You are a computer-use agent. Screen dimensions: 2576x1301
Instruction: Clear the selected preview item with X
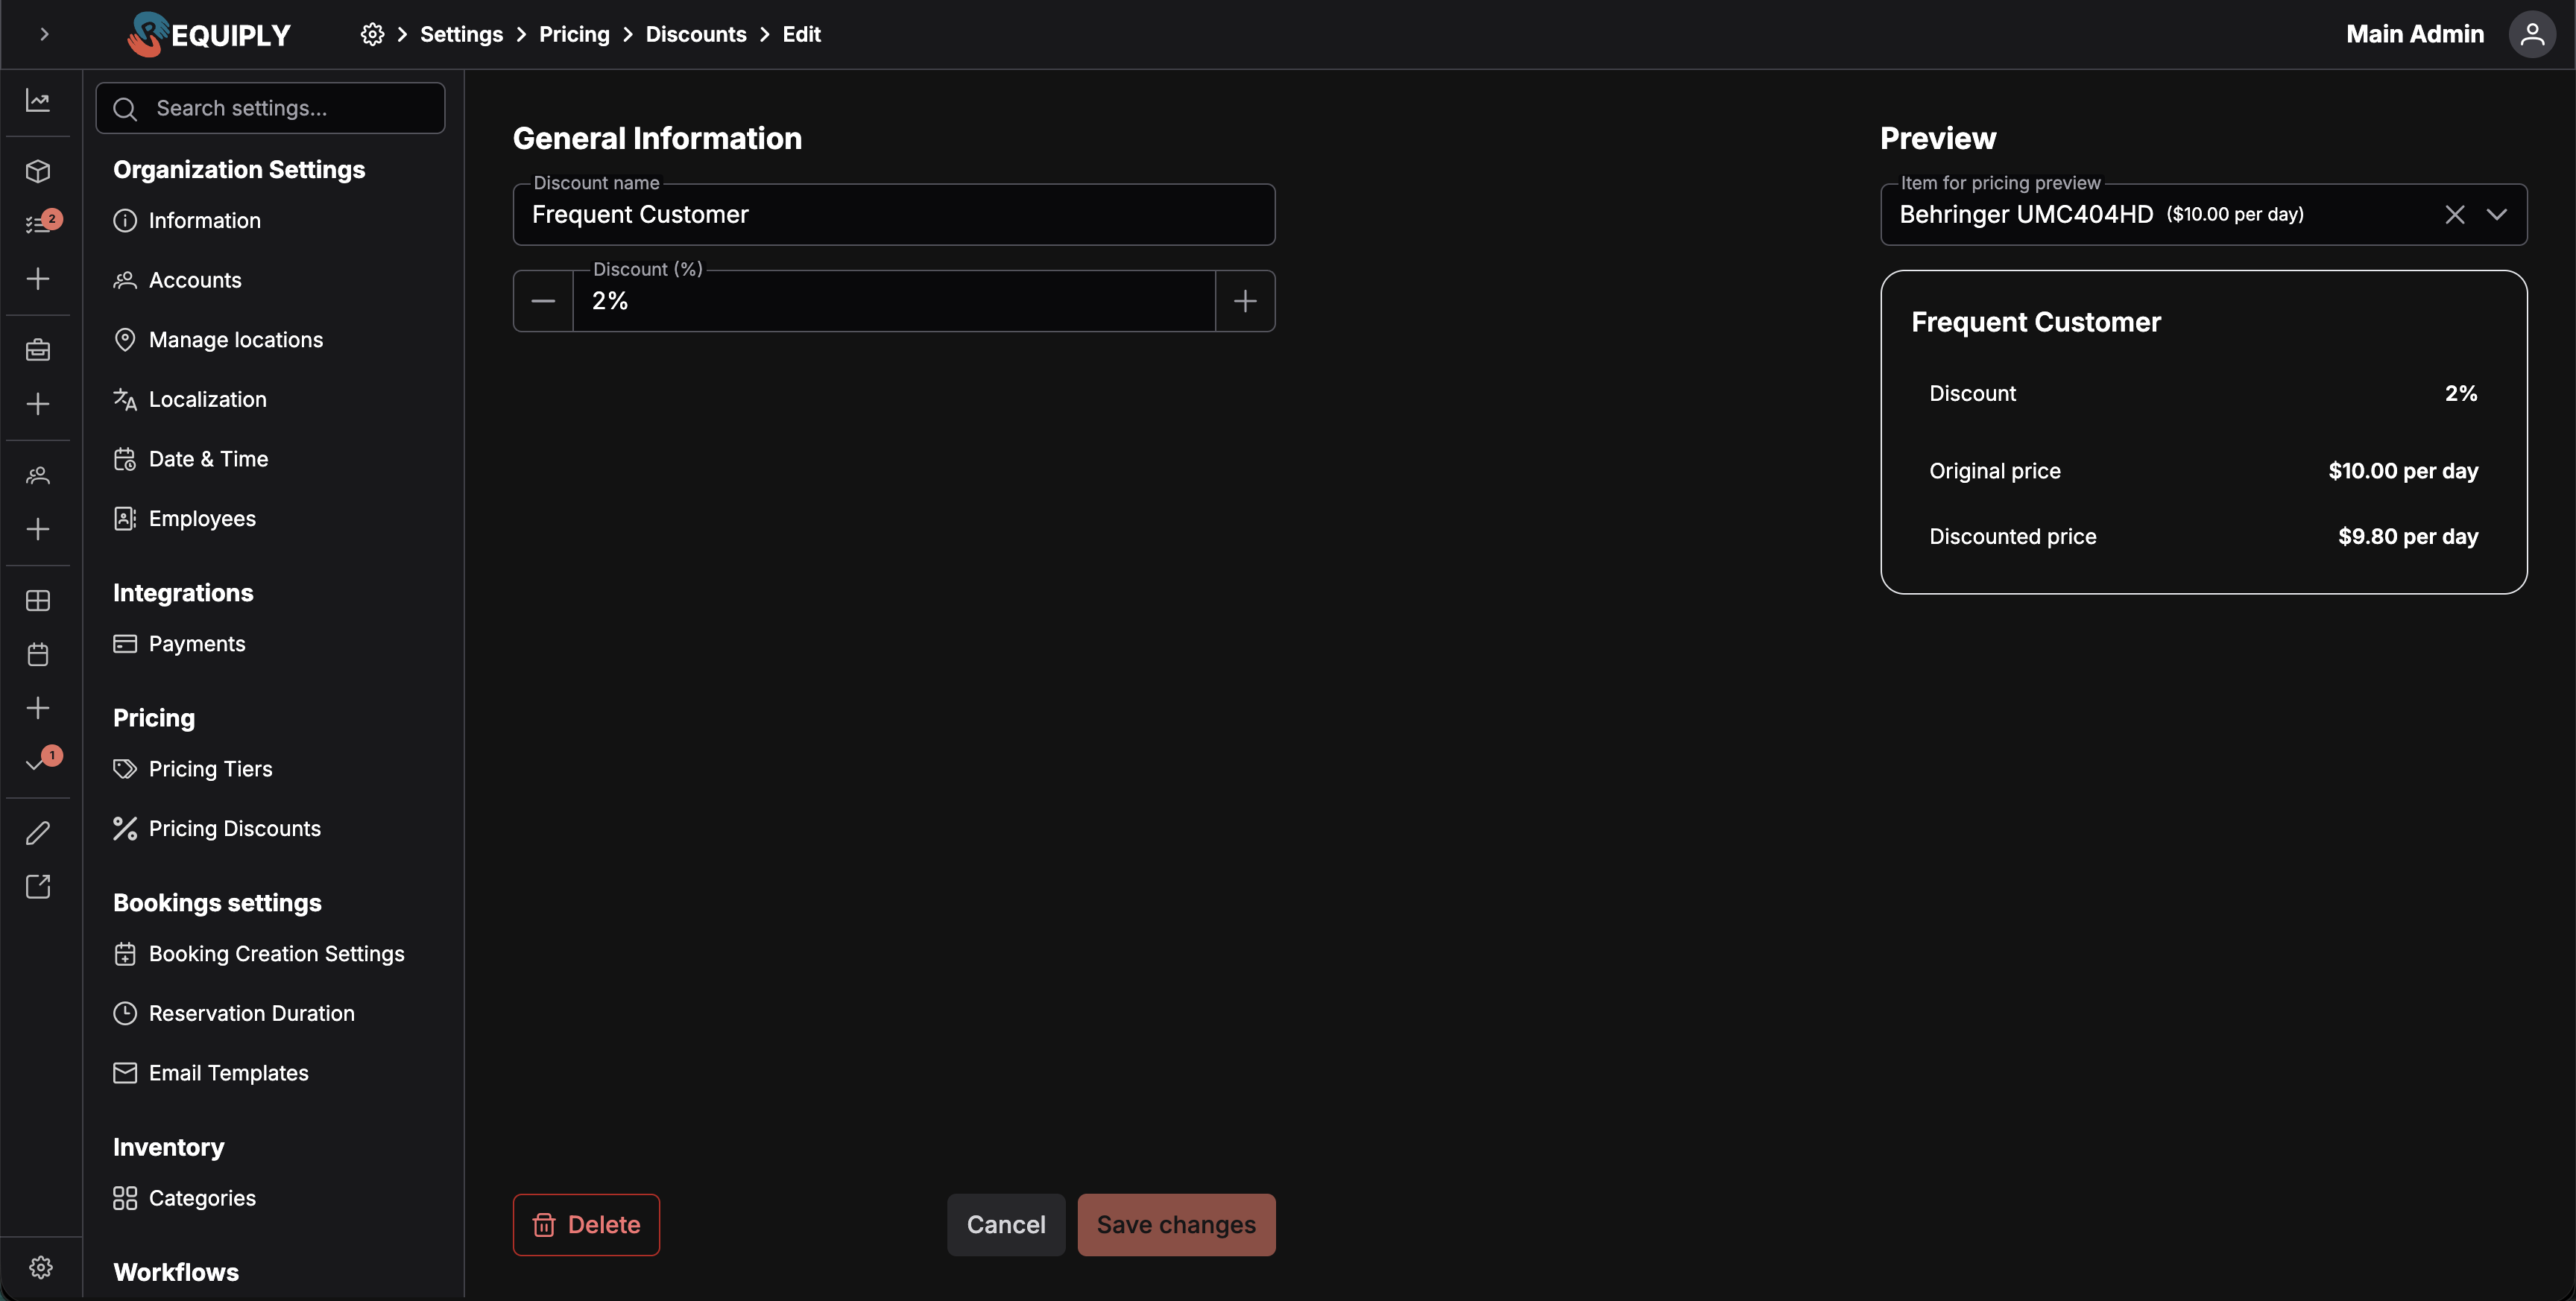(x=2454, y=214)
